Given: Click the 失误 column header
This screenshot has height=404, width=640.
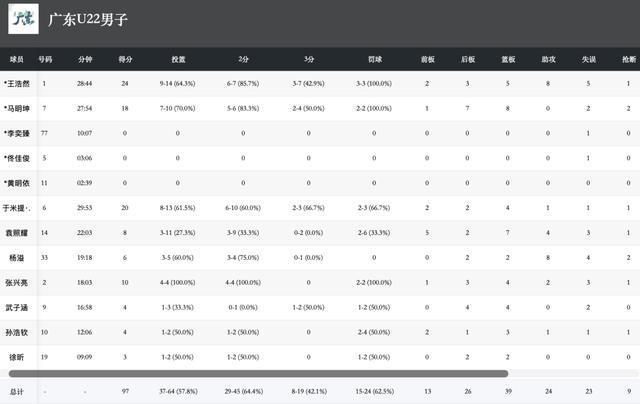Looking at the screenshot, I should [588, 59].
